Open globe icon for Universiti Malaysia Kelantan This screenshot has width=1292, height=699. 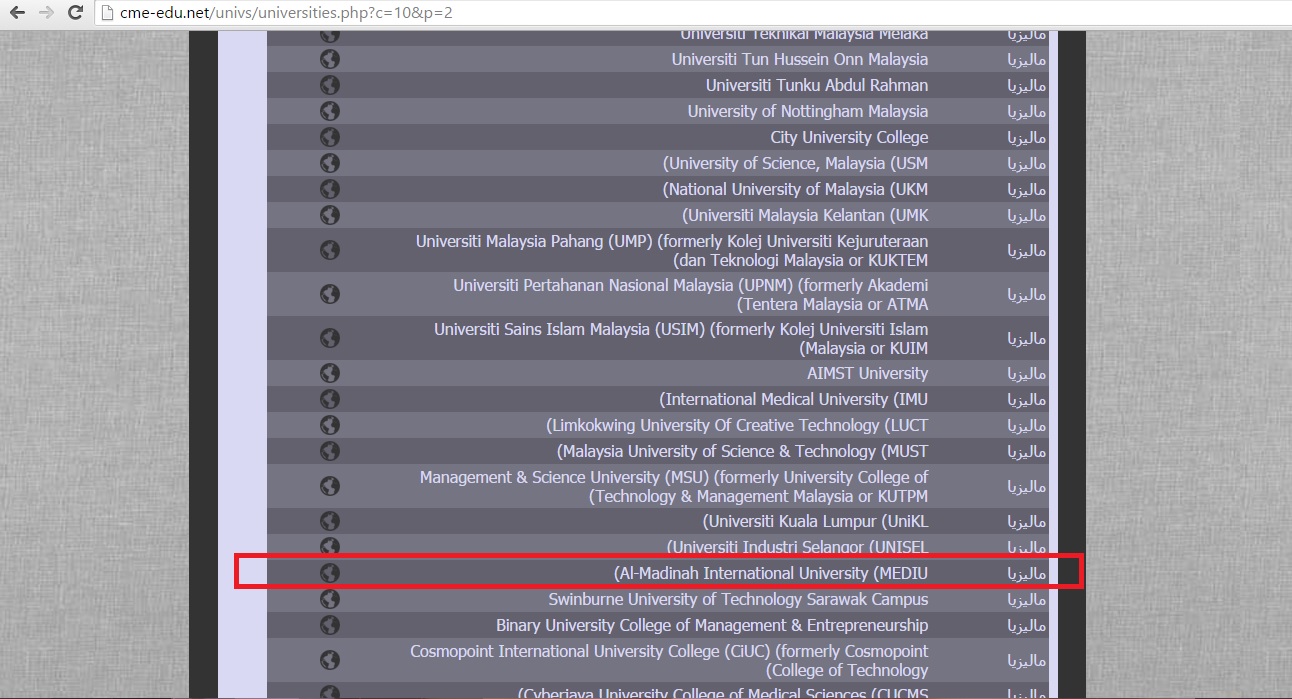[x=330, y=215]
